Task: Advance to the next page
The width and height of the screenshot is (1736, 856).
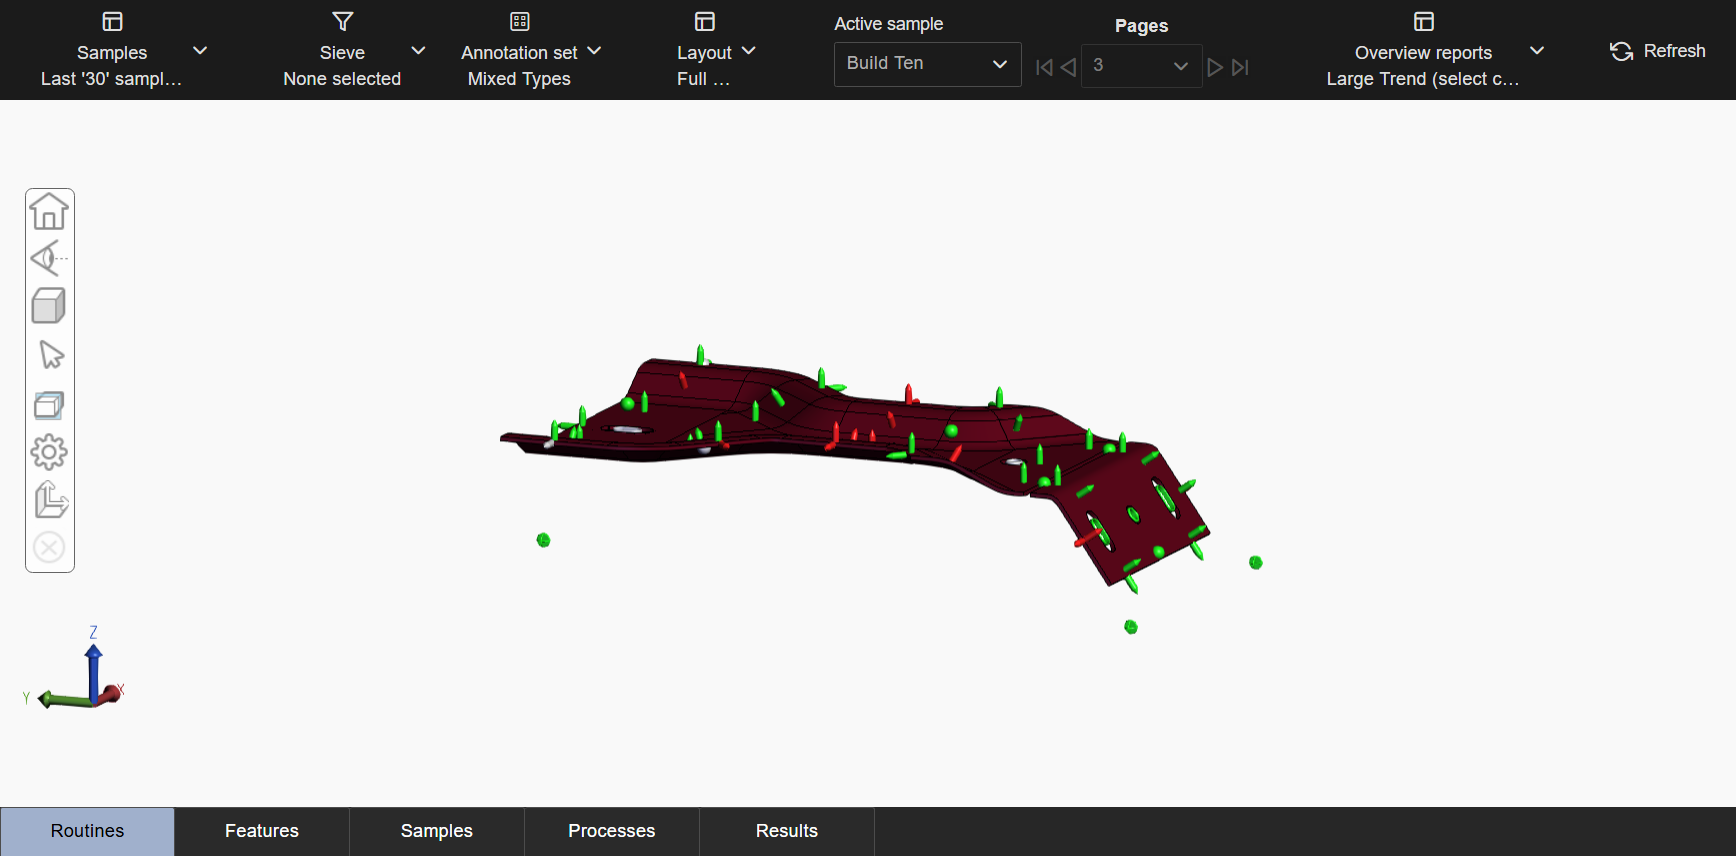Action: pyautogui.click(x=1215, y=67)
